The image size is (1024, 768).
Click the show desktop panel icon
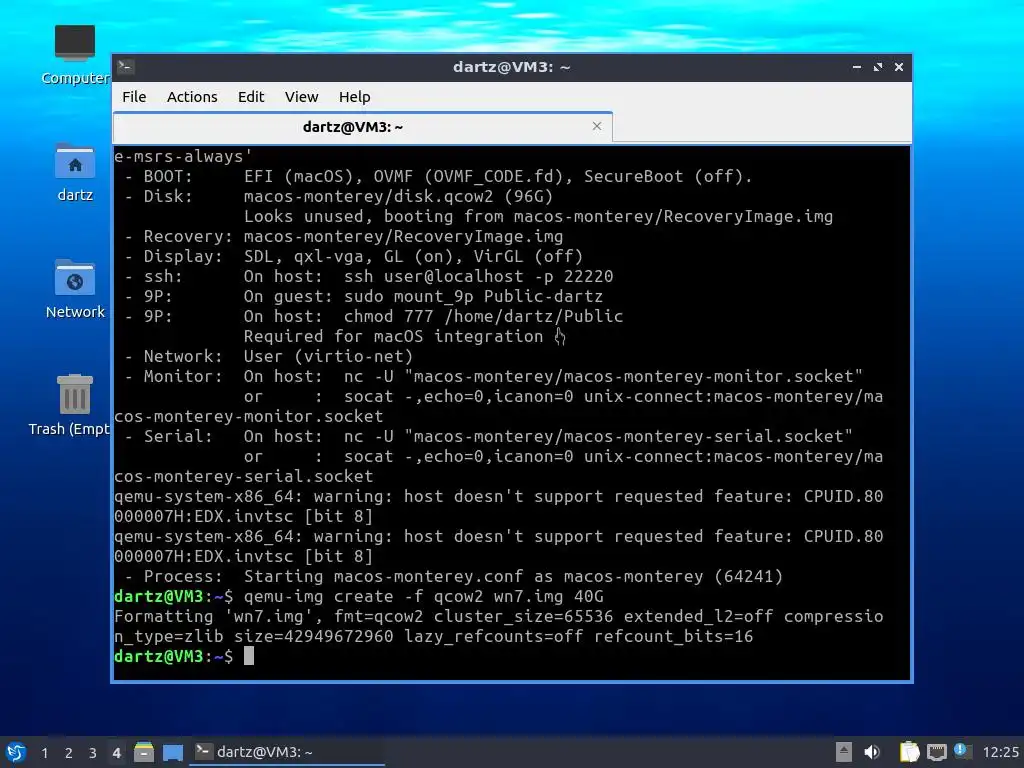tap(172, 752)
